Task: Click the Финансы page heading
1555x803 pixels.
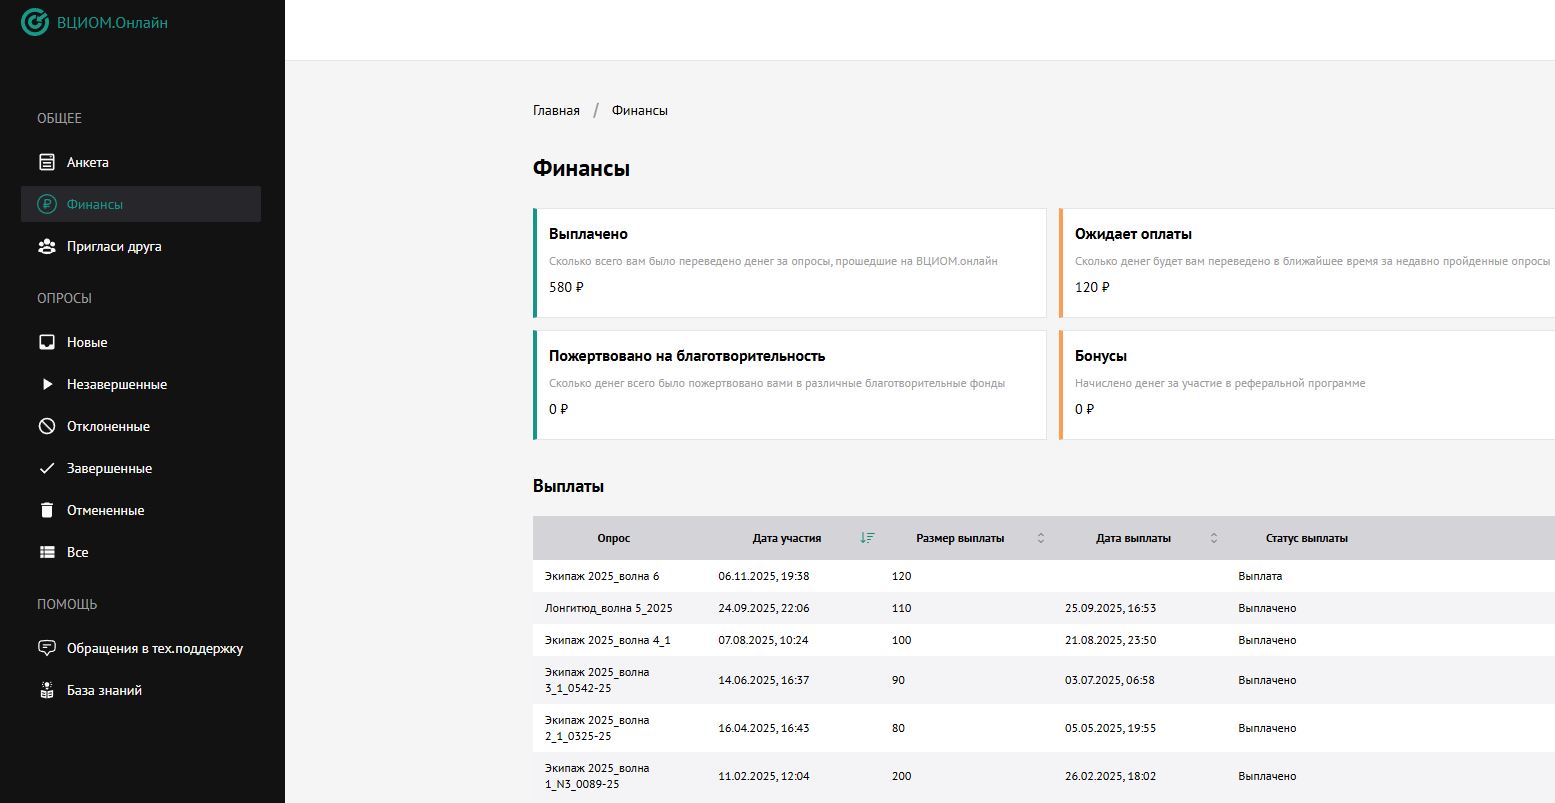Action: point(581,168)
